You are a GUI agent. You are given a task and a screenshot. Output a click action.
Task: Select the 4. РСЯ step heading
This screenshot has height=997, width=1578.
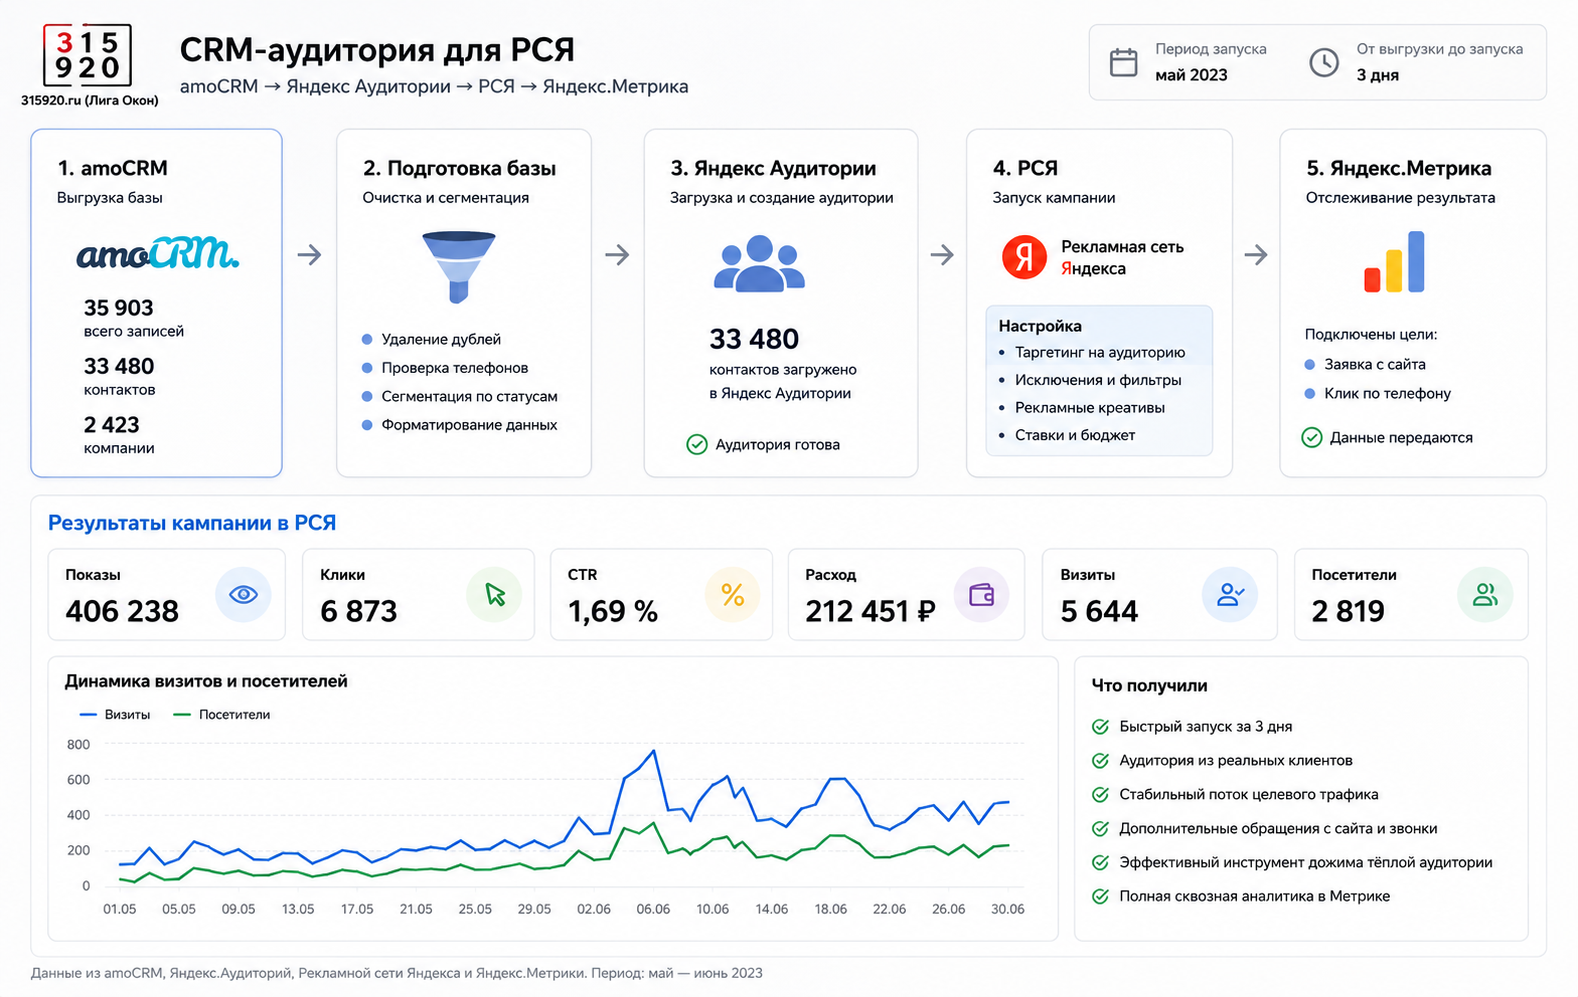tap(1025, 168)
